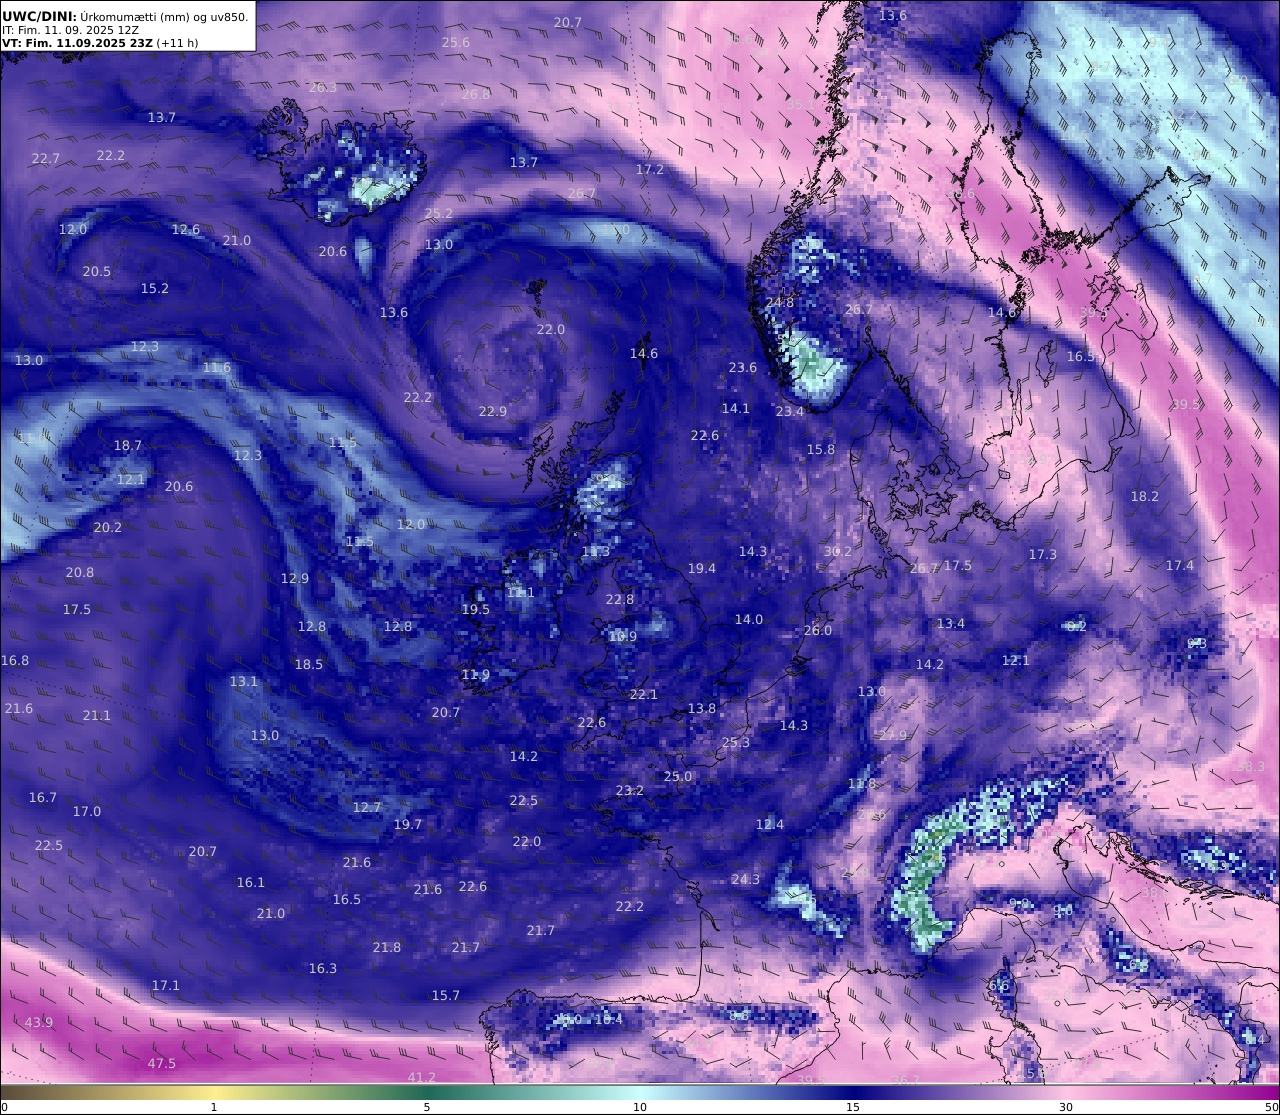Click the 15.2 value on the map
This screenshot has width=1280, height=1115.
pos(155,288)
